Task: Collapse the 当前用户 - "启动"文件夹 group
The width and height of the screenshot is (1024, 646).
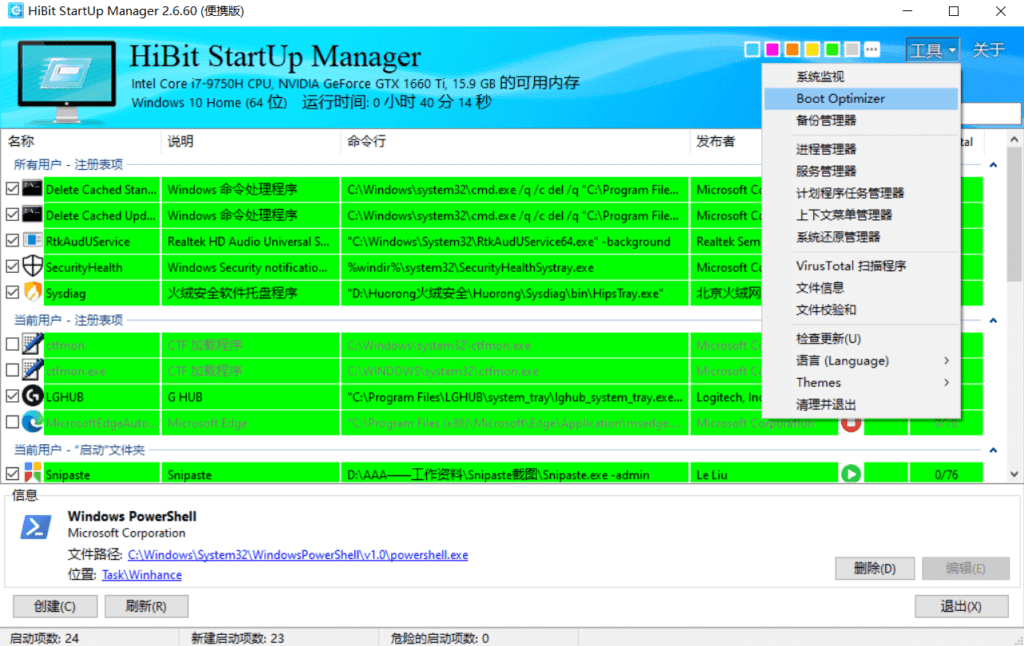Action: click(x=993, y=450)
